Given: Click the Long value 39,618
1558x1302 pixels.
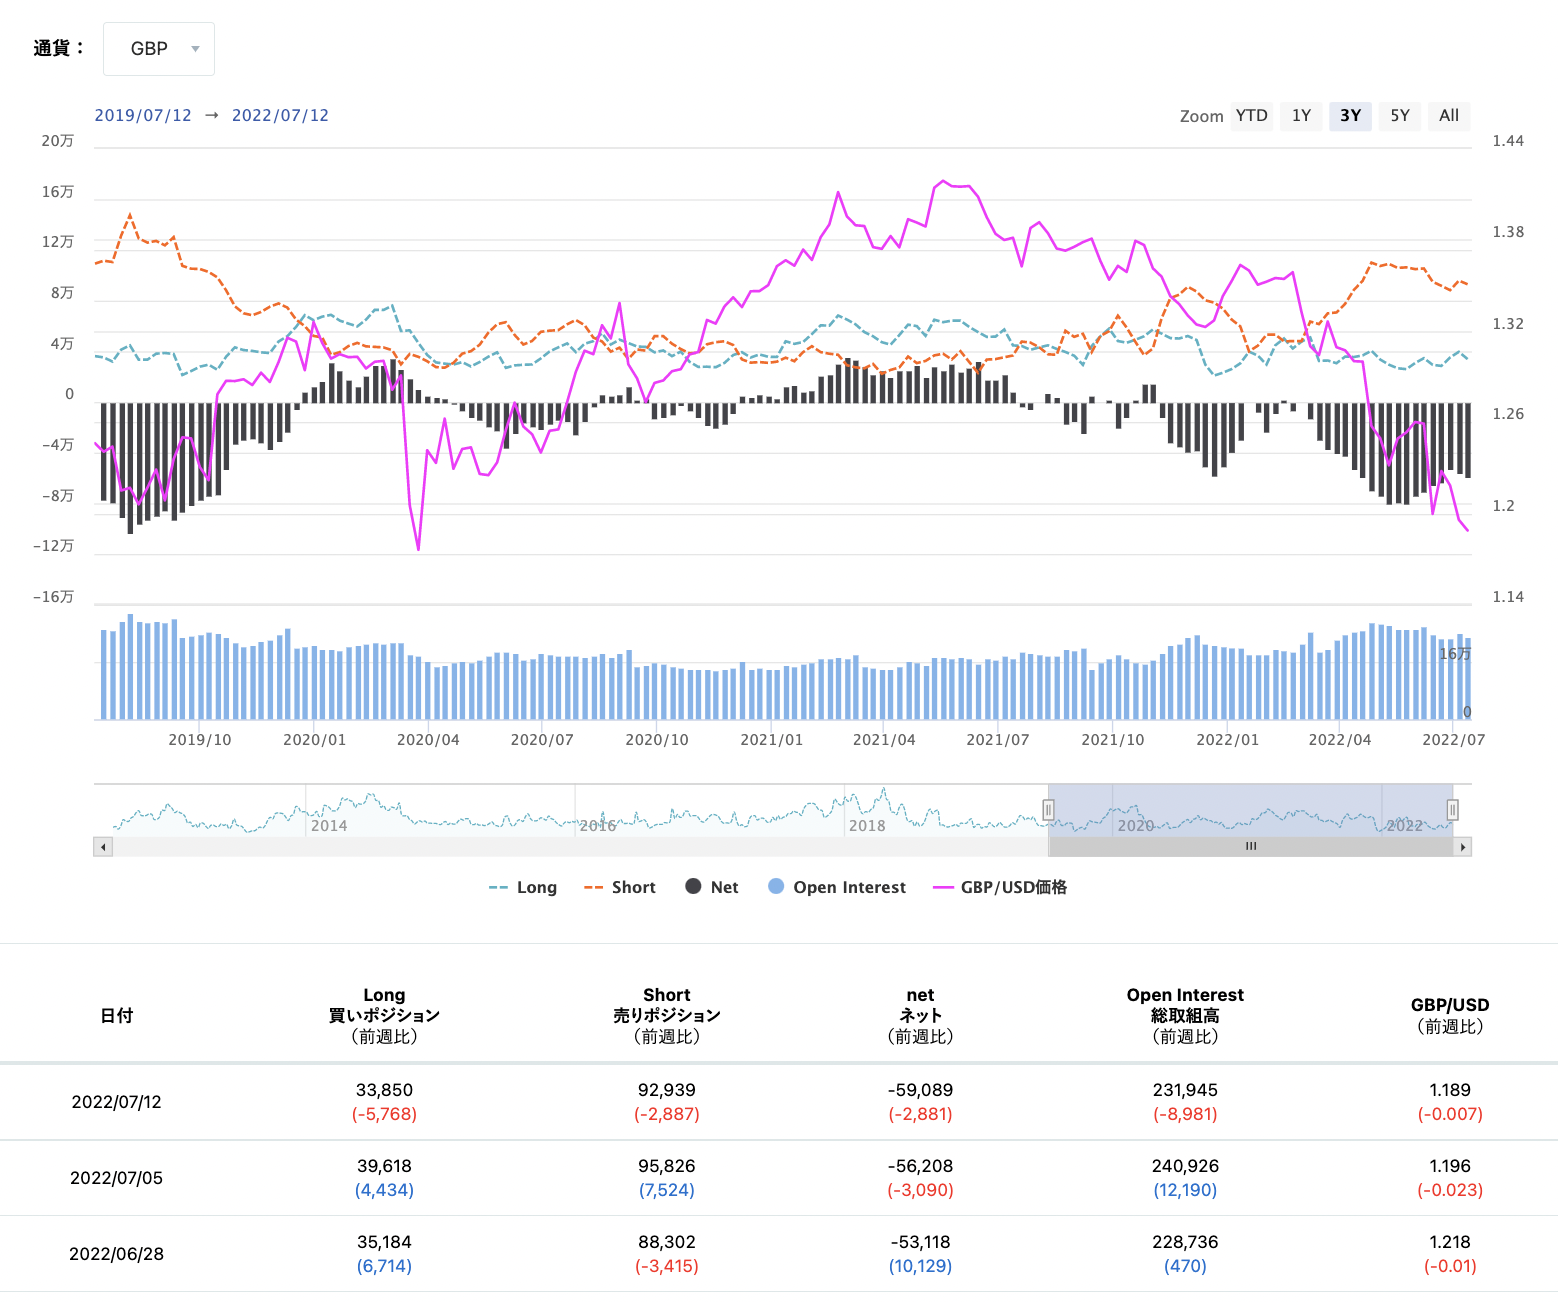Looking at the screenshot, I should [384, 1166].
